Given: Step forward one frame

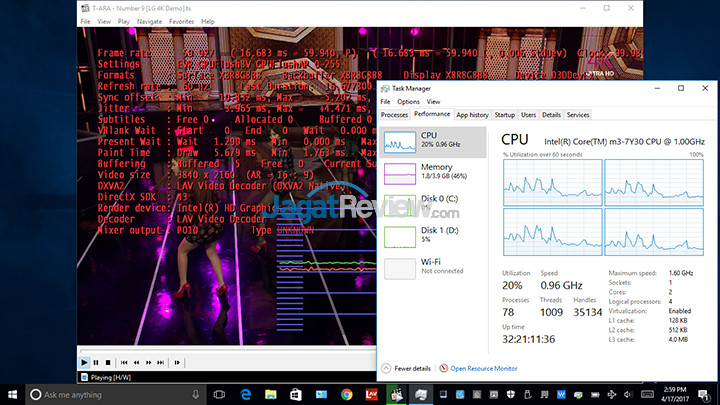Looking at the screenshot, I should (177, 362).
